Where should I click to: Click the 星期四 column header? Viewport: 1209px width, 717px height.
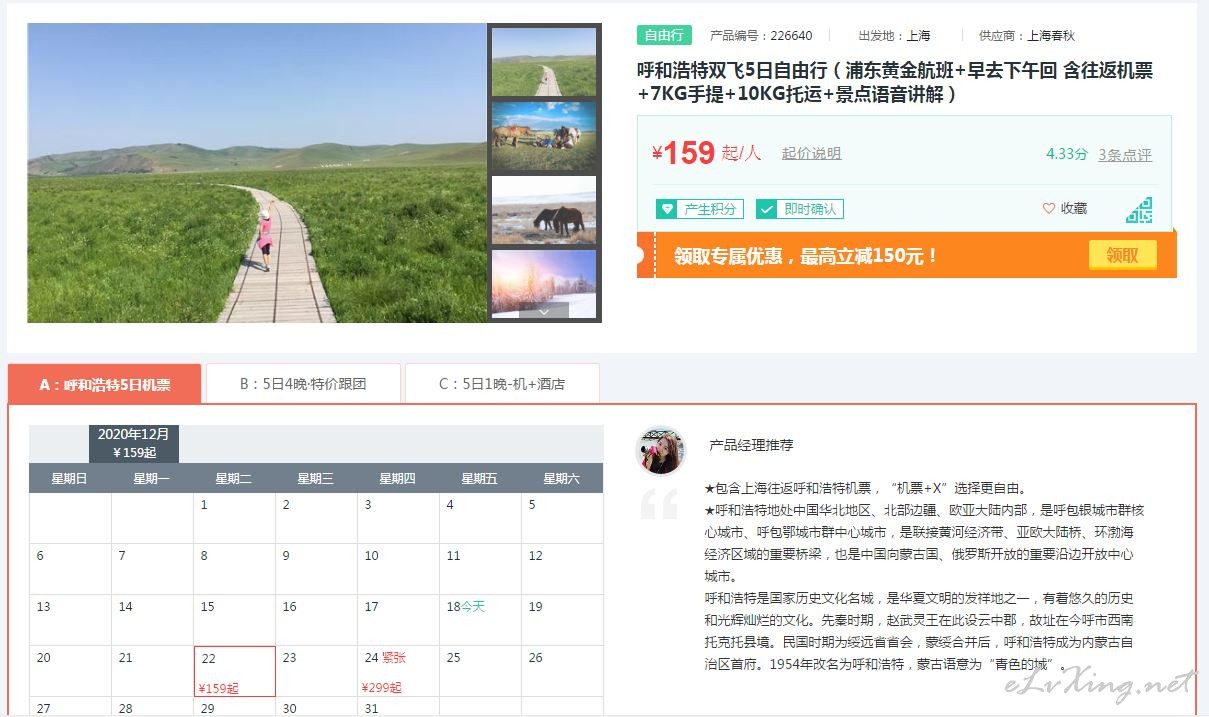click(x=397, y=479)
